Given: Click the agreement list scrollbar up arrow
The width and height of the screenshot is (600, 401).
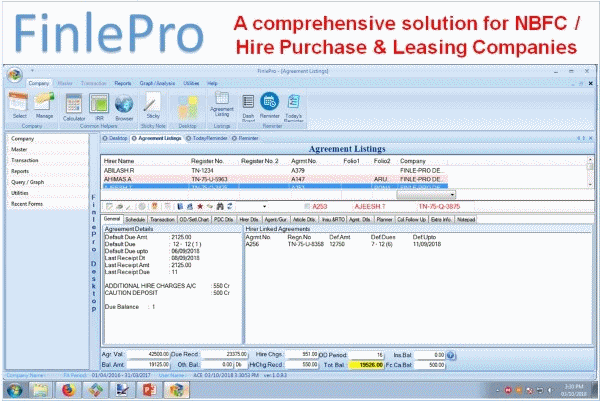Looking at the screenshot, I should click(590, 159).
